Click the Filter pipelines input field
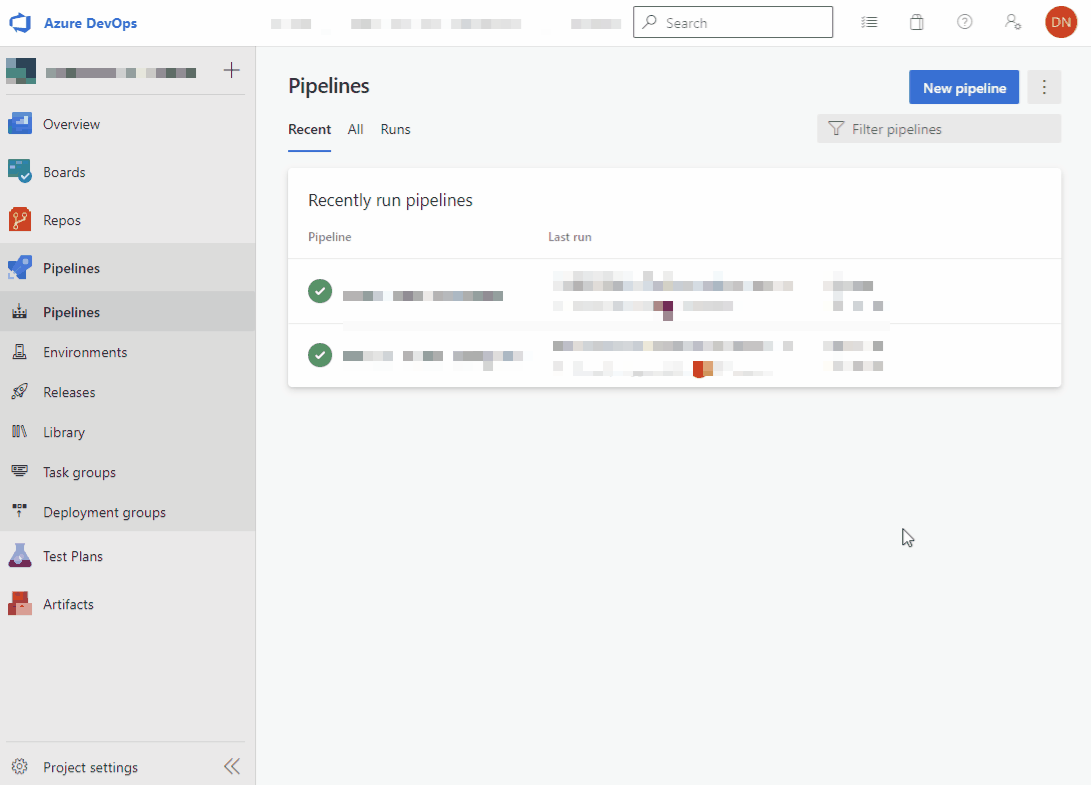 (x=950, y=129)
